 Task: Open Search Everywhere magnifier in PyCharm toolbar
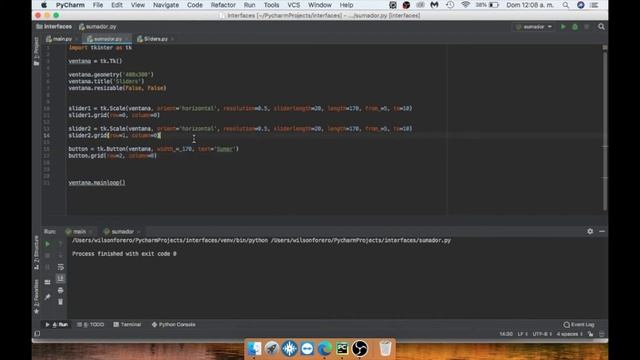point(601,27)
